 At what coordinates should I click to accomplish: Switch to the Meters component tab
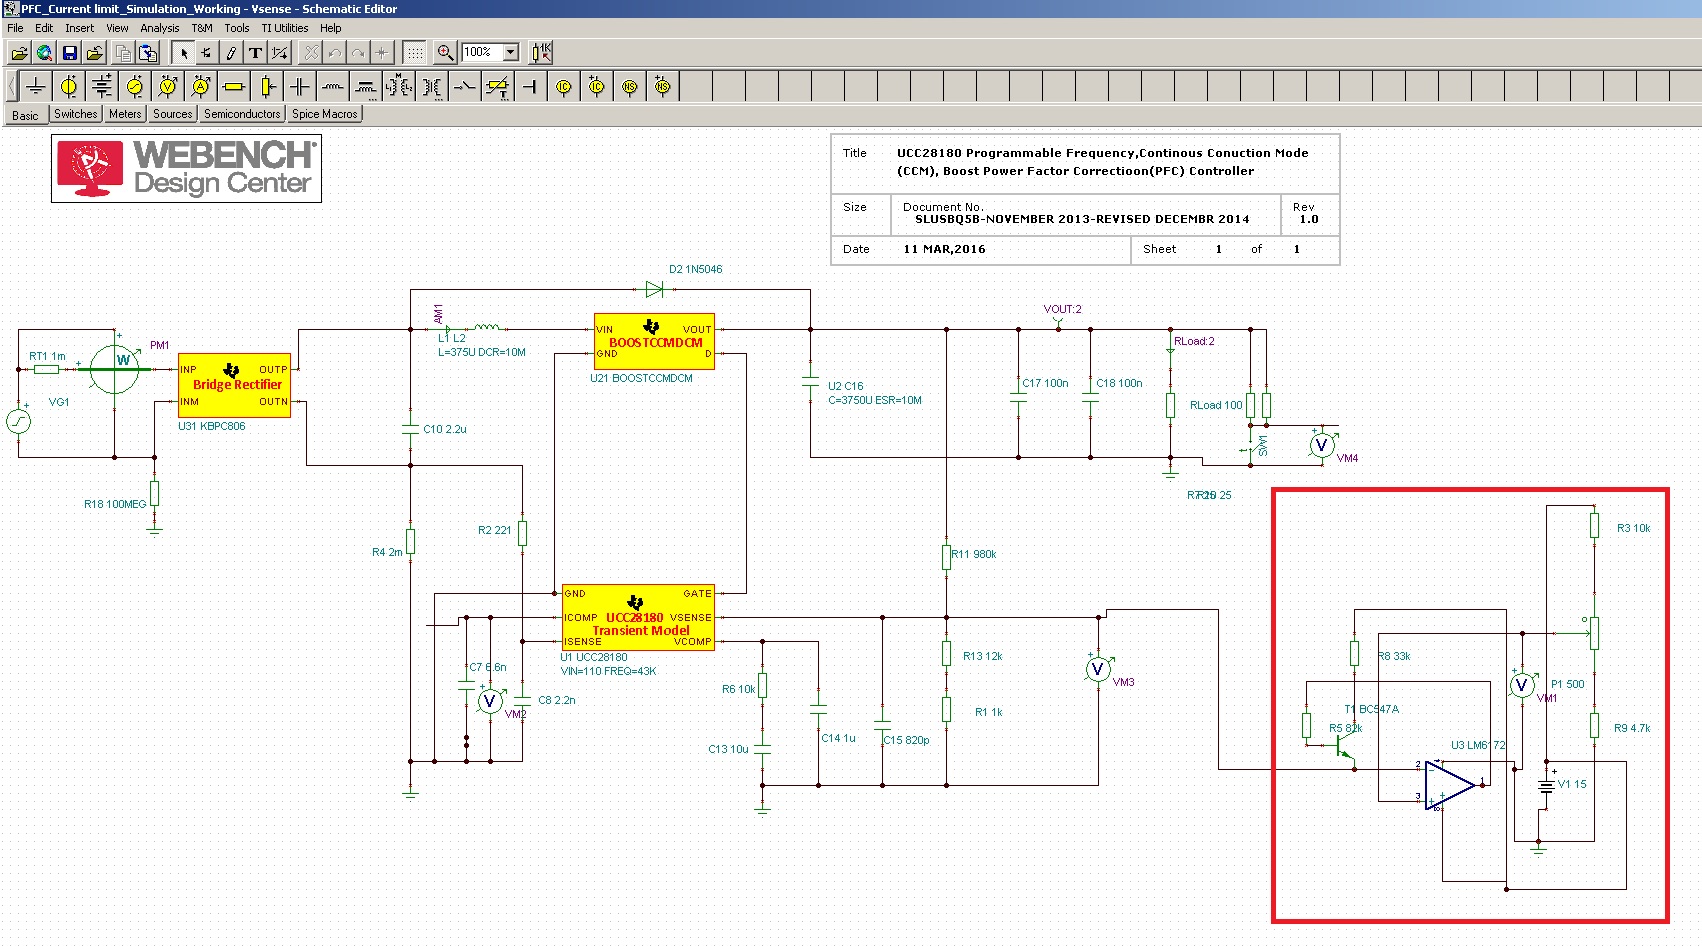click(125, 114)
